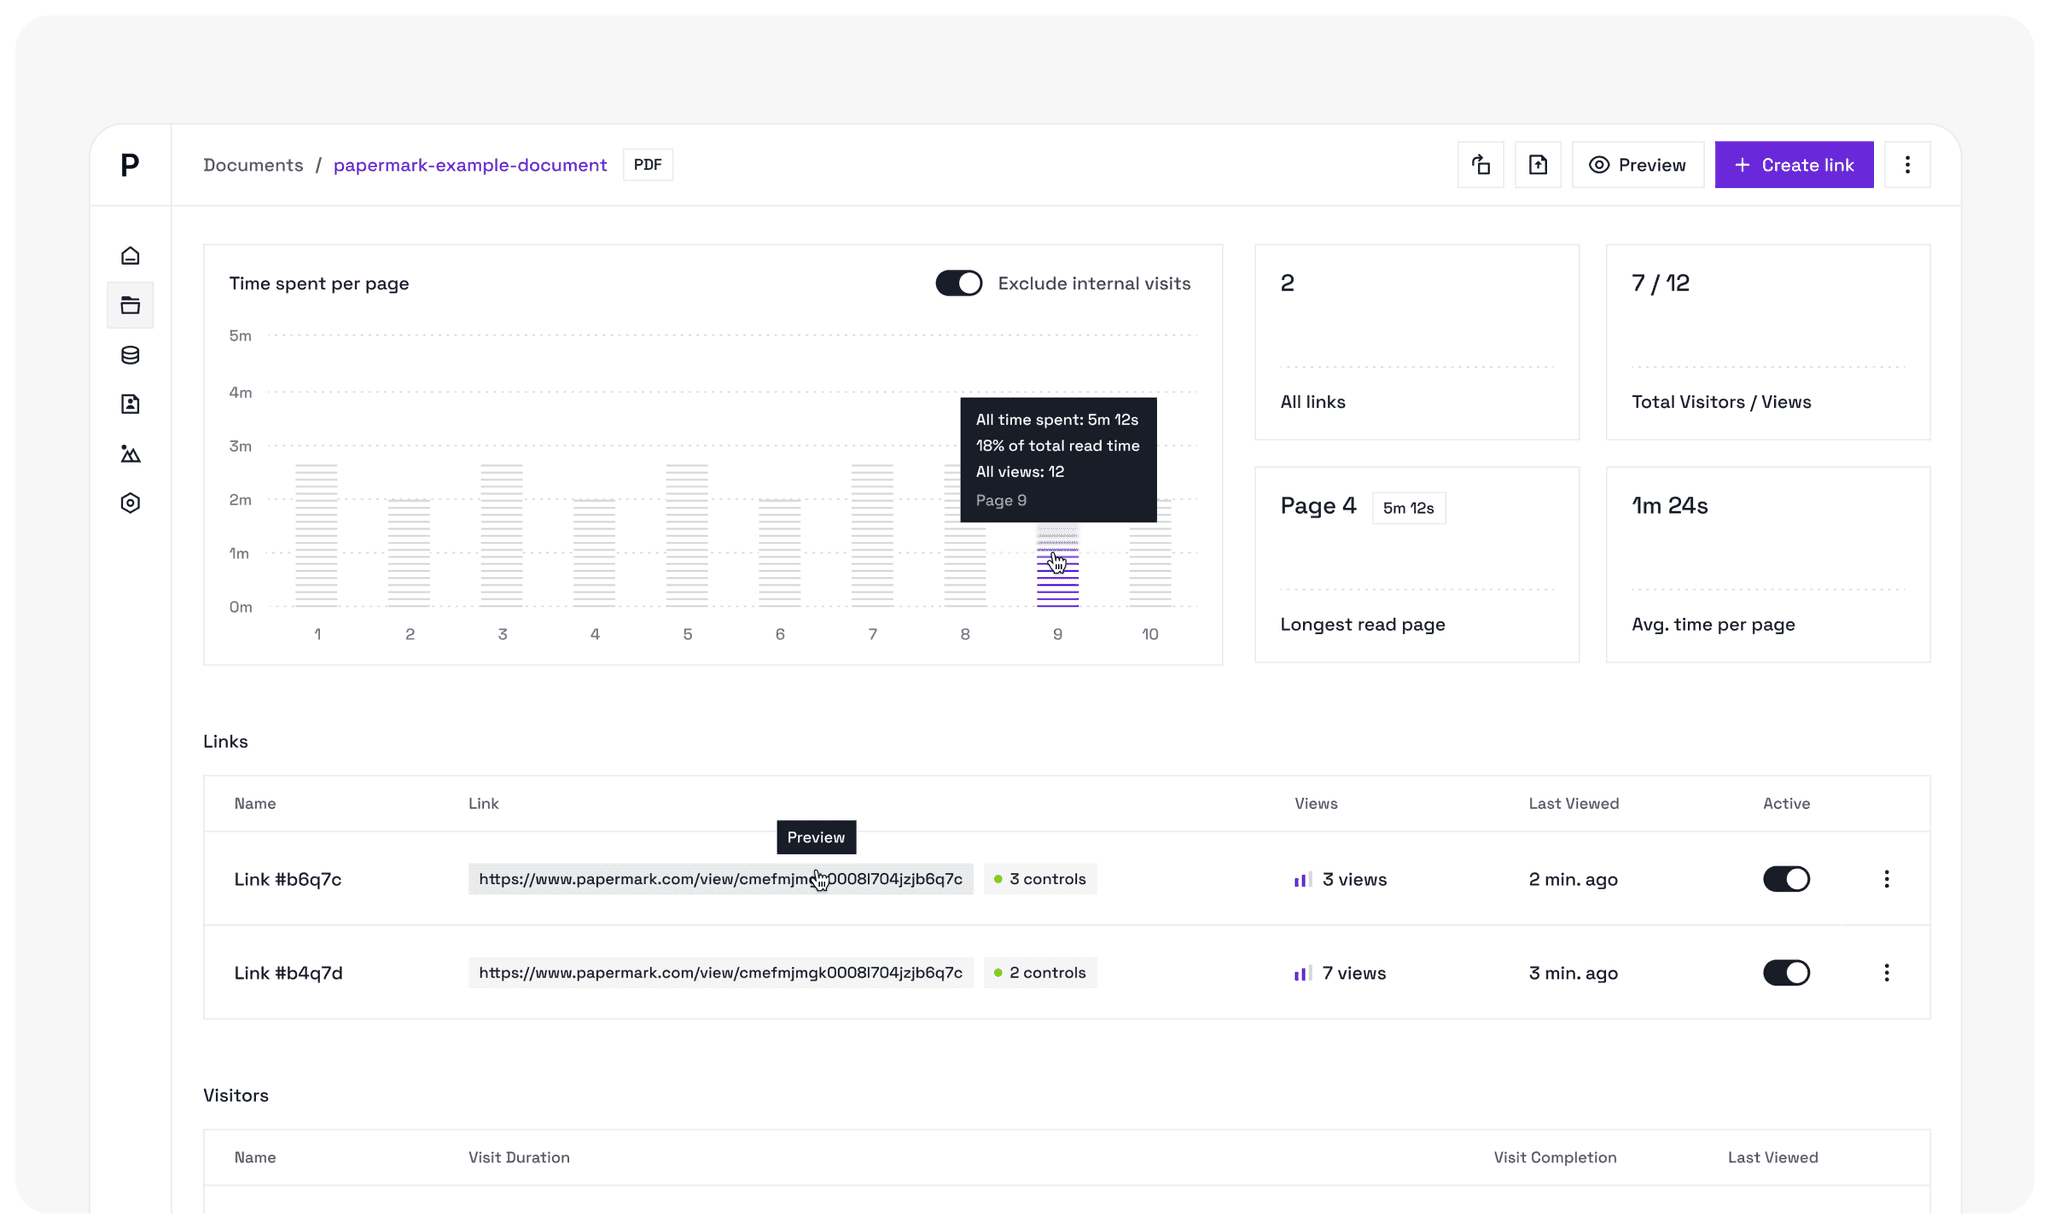Screen dimensions: 2048x1229
Task: Open the branding shapes icon in sidebar
Action: pos(130,454)
